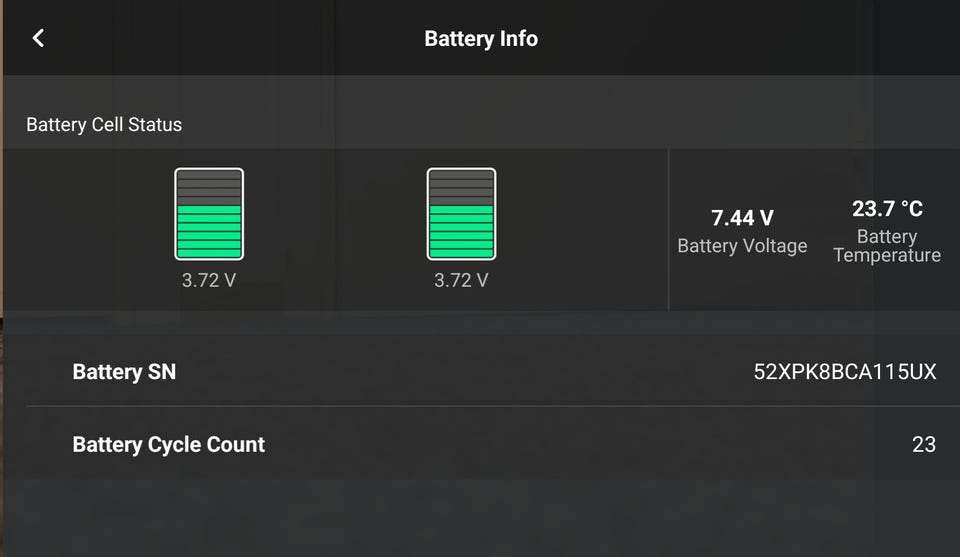This screenshot has width=960, height=557.
Task: Click the "Battery Cell Status" heading
Action: (104, 125)
